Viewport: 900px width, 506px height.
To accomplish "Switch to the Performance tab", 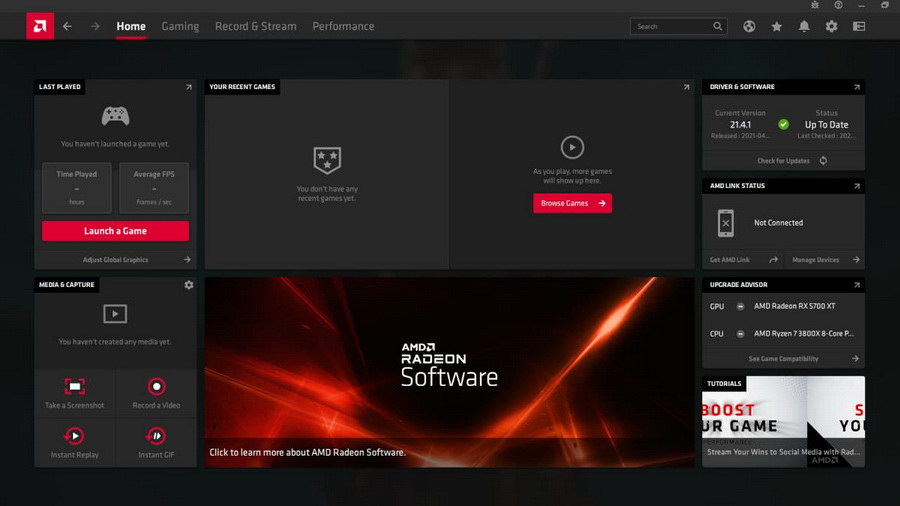I will pyautogui.click(x=343, y=26).
